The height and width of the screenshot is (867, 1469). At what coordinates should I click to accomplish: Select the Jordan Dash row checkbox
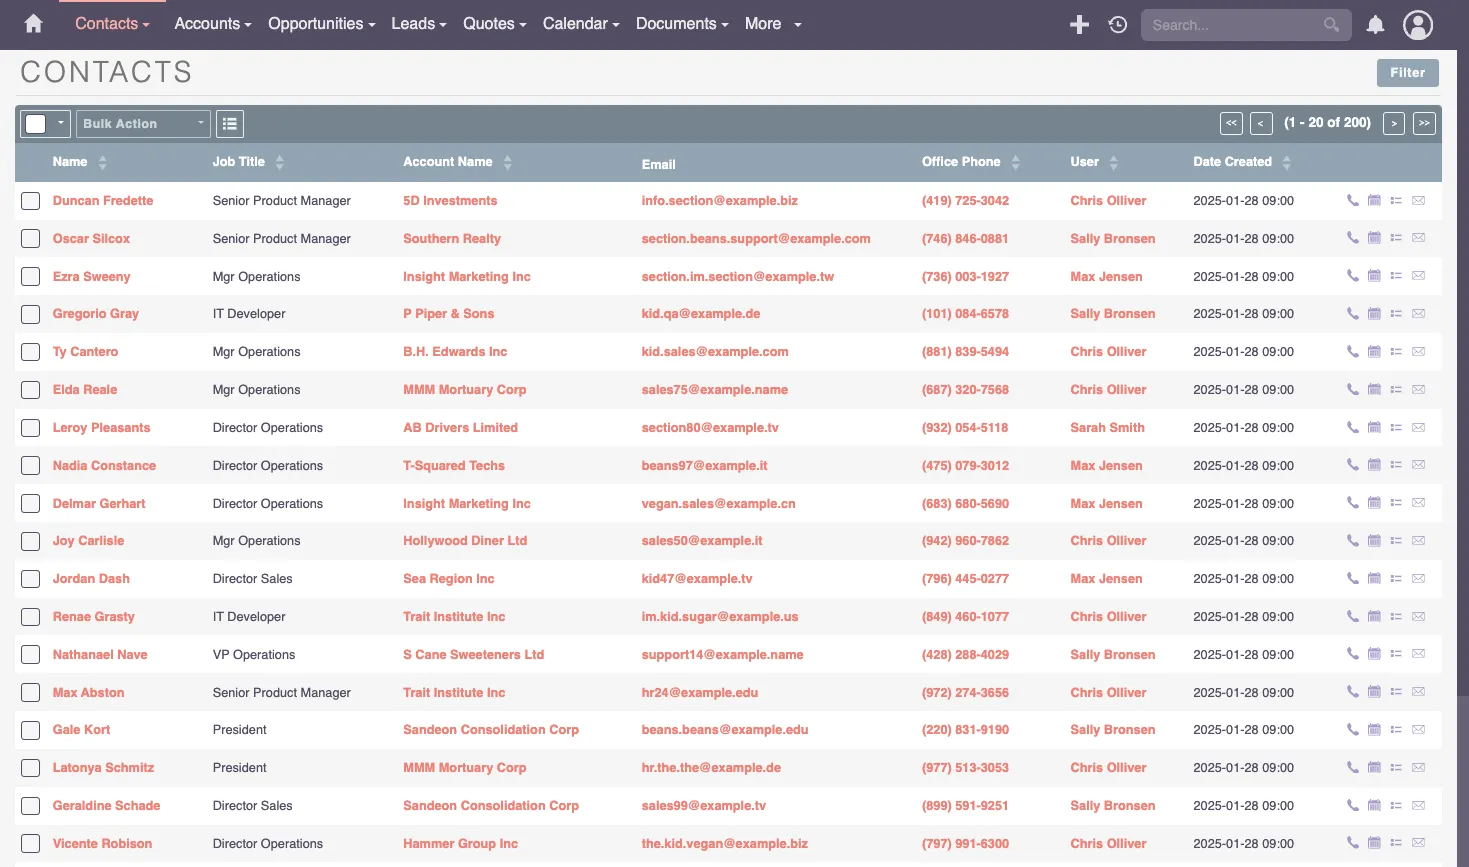(x=31, y=579)
